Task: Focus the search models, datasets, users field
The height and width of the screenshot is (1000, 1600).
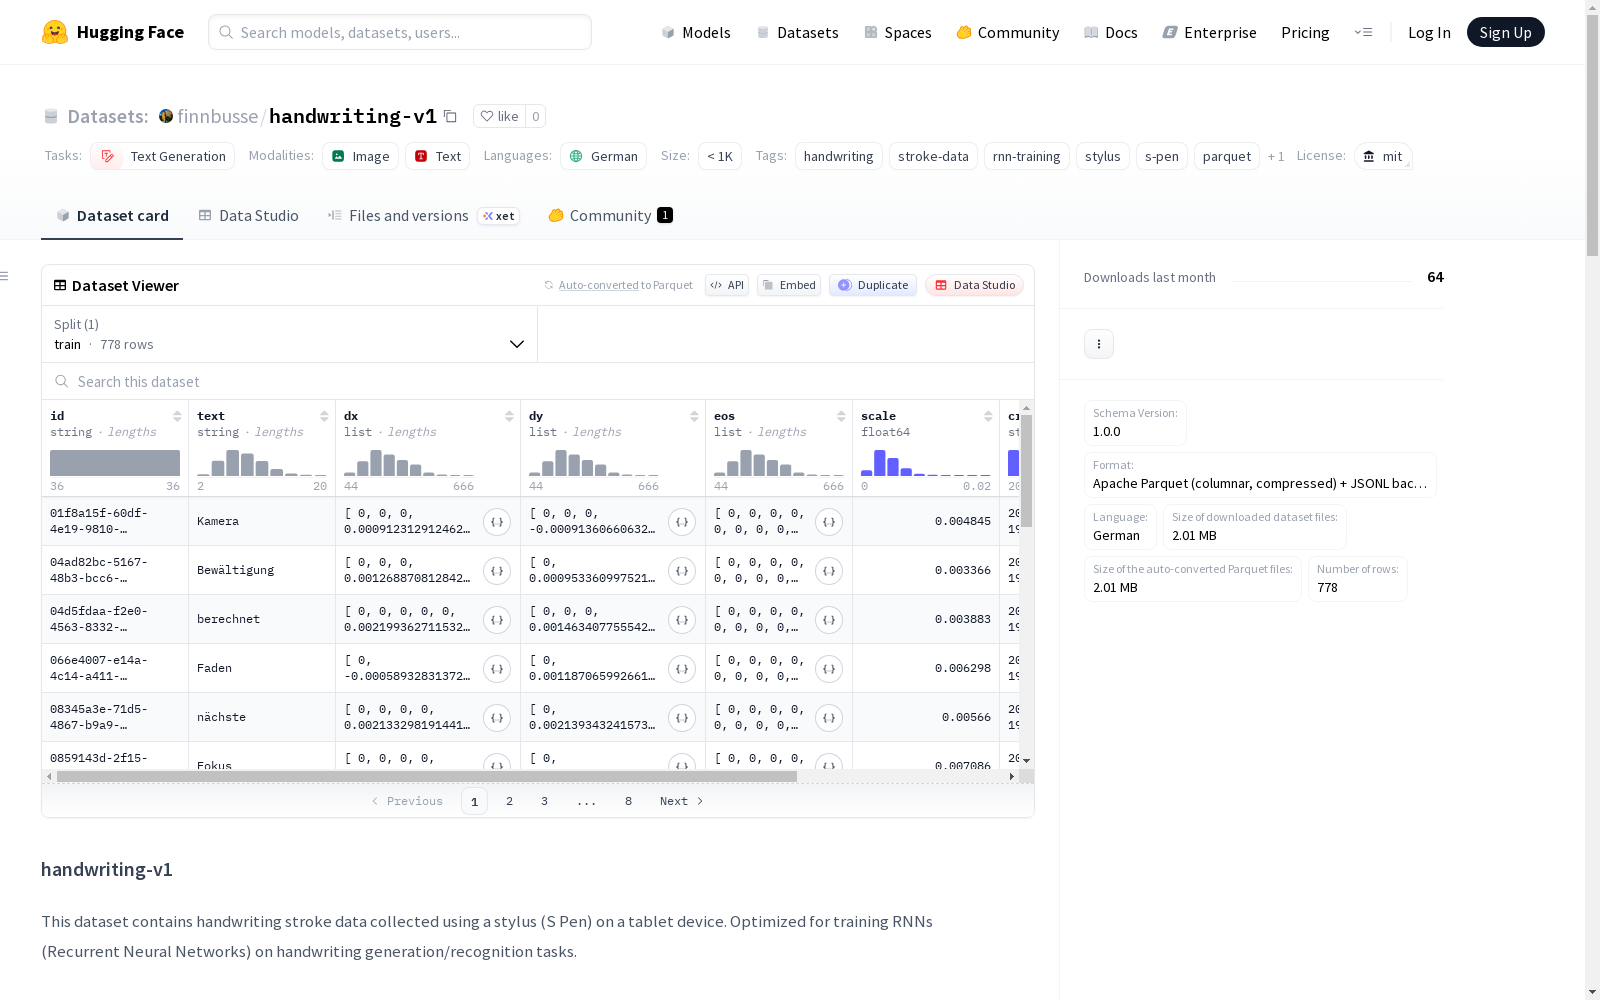Action: (400, 32)
